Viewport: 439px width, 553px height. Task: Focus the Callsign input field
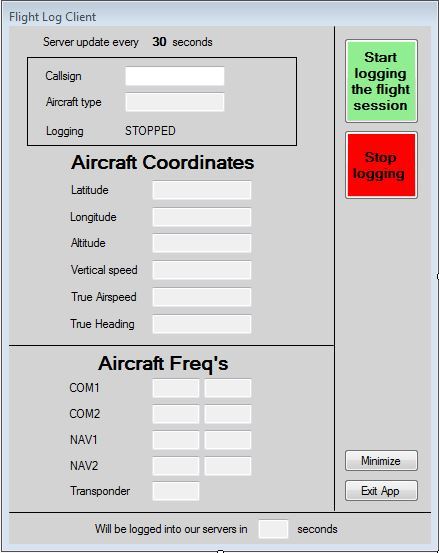tap(175, 76)
